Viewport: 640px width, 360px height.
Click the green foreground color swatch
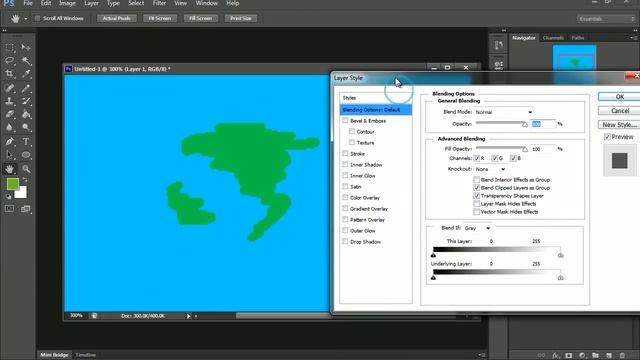[x=12, y=184]
